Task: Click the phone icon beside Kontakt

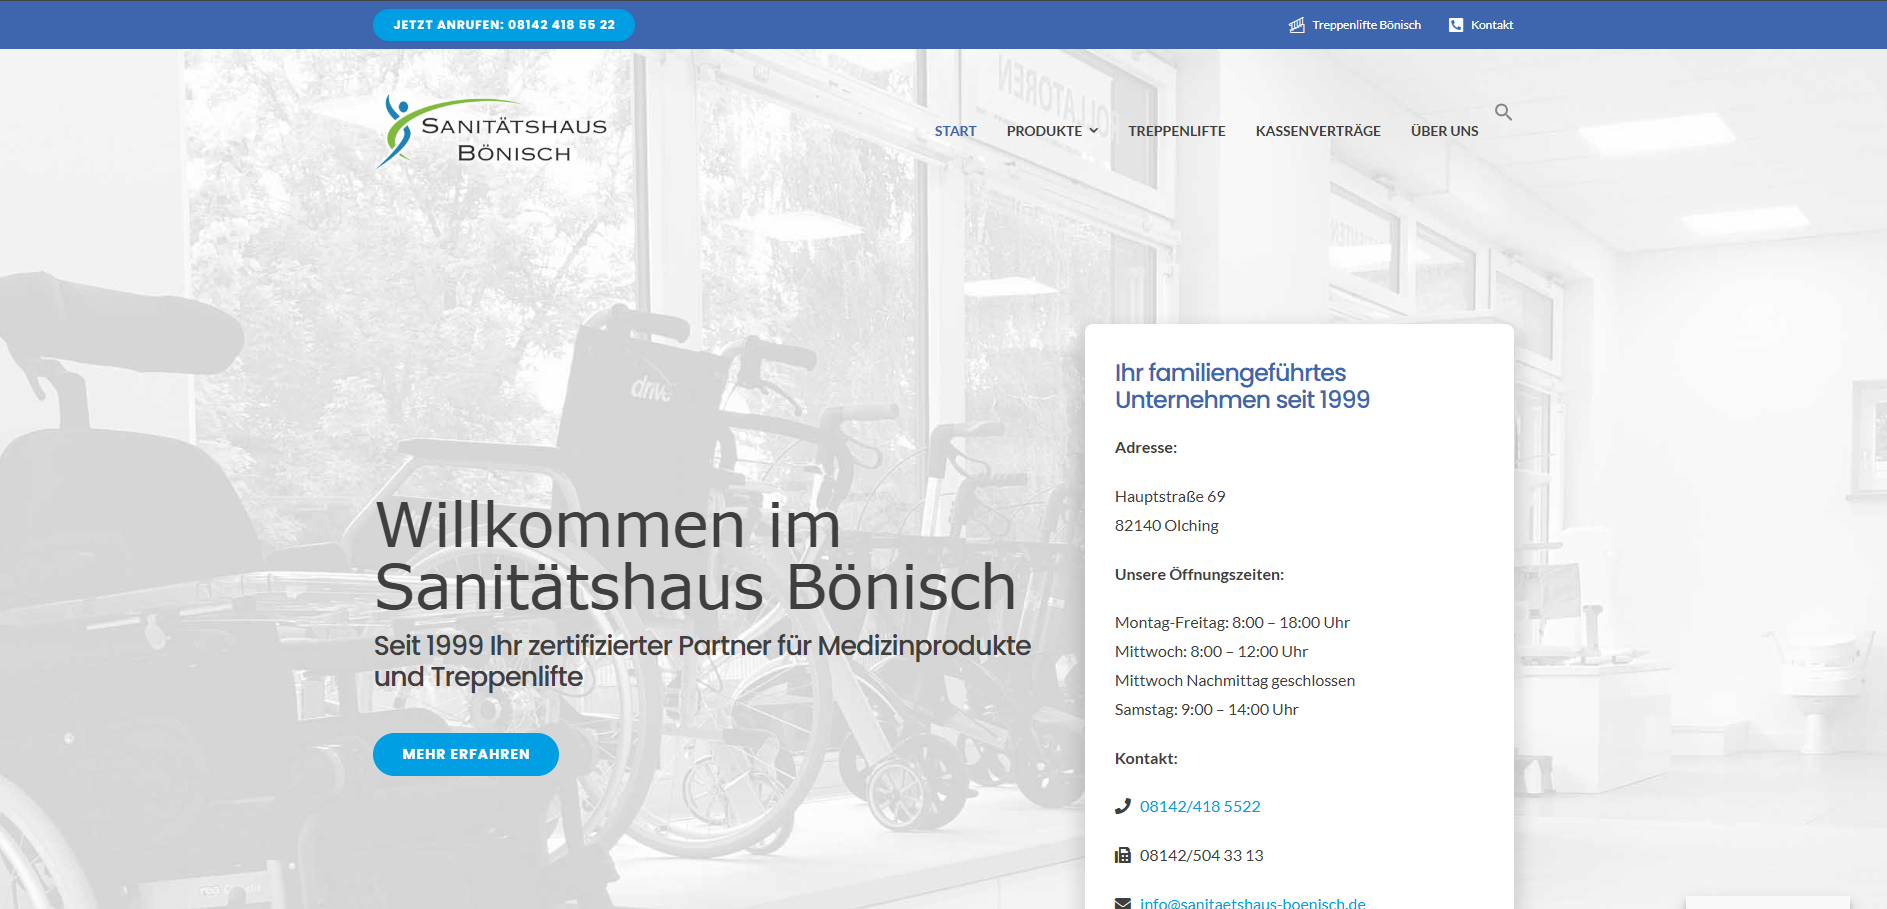Action: (1456, 25)
